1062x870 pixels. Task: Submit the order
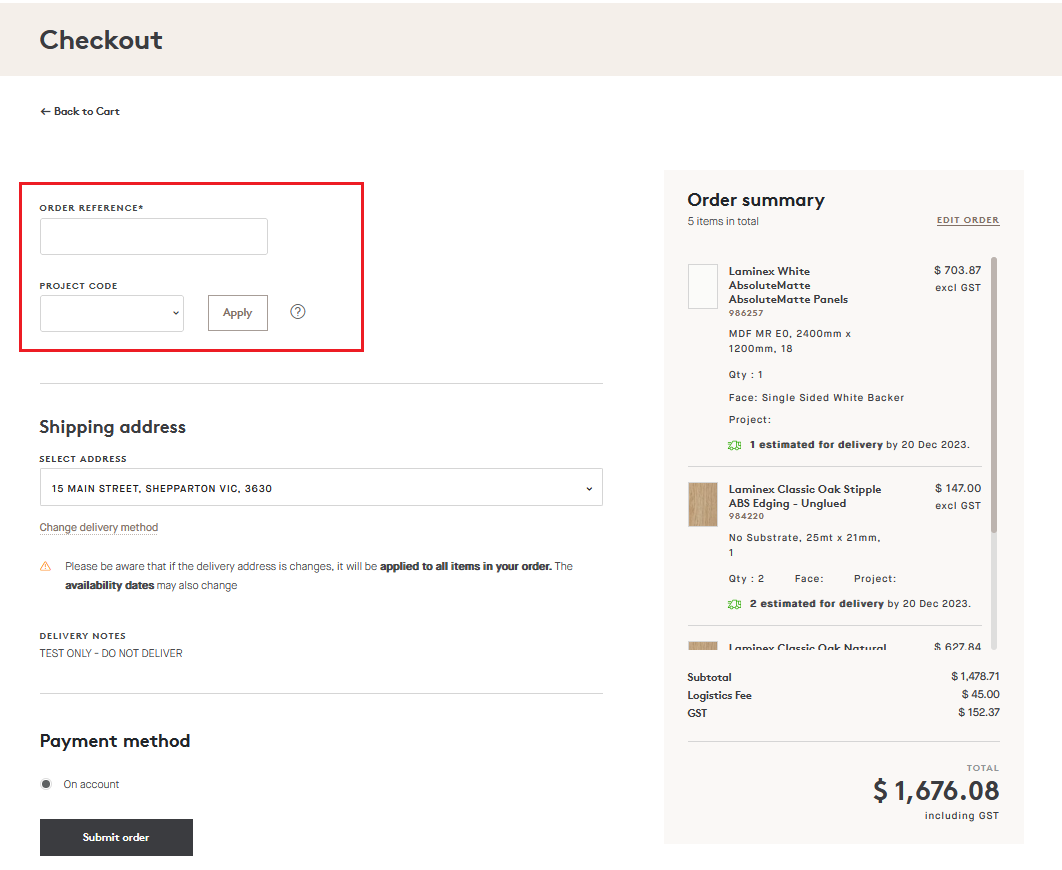coord(116,838)
